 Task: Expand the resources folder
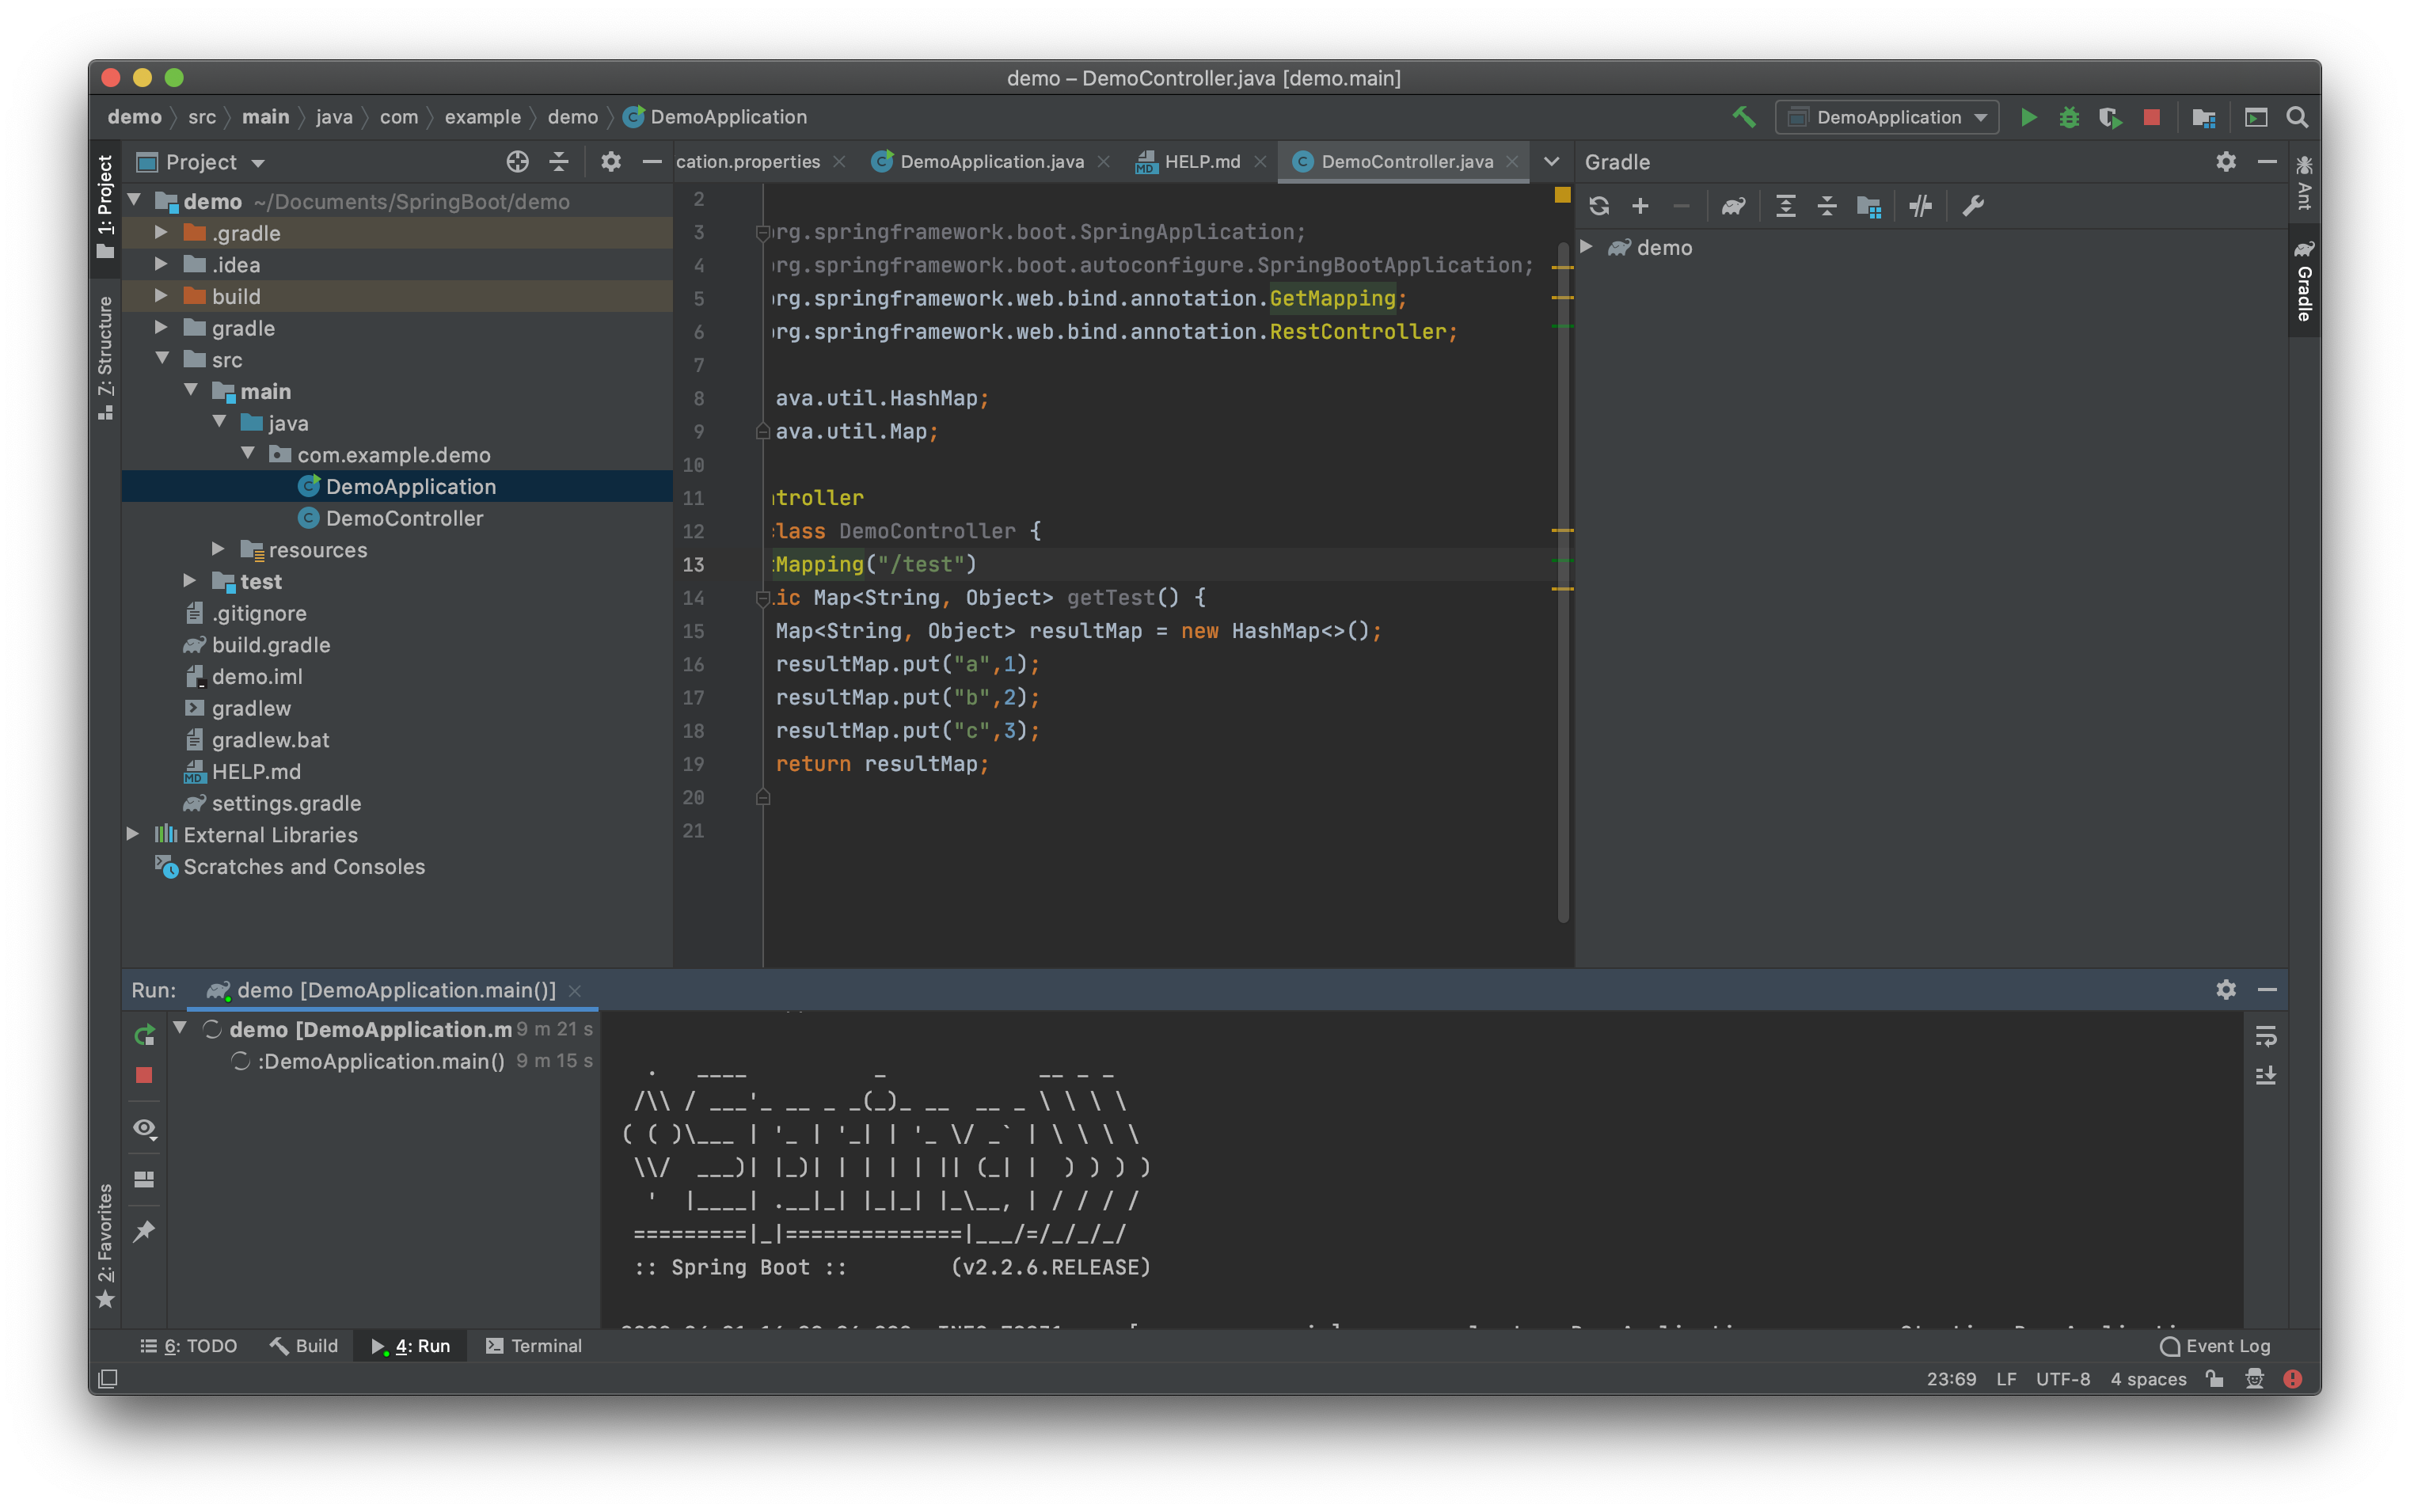218,549
